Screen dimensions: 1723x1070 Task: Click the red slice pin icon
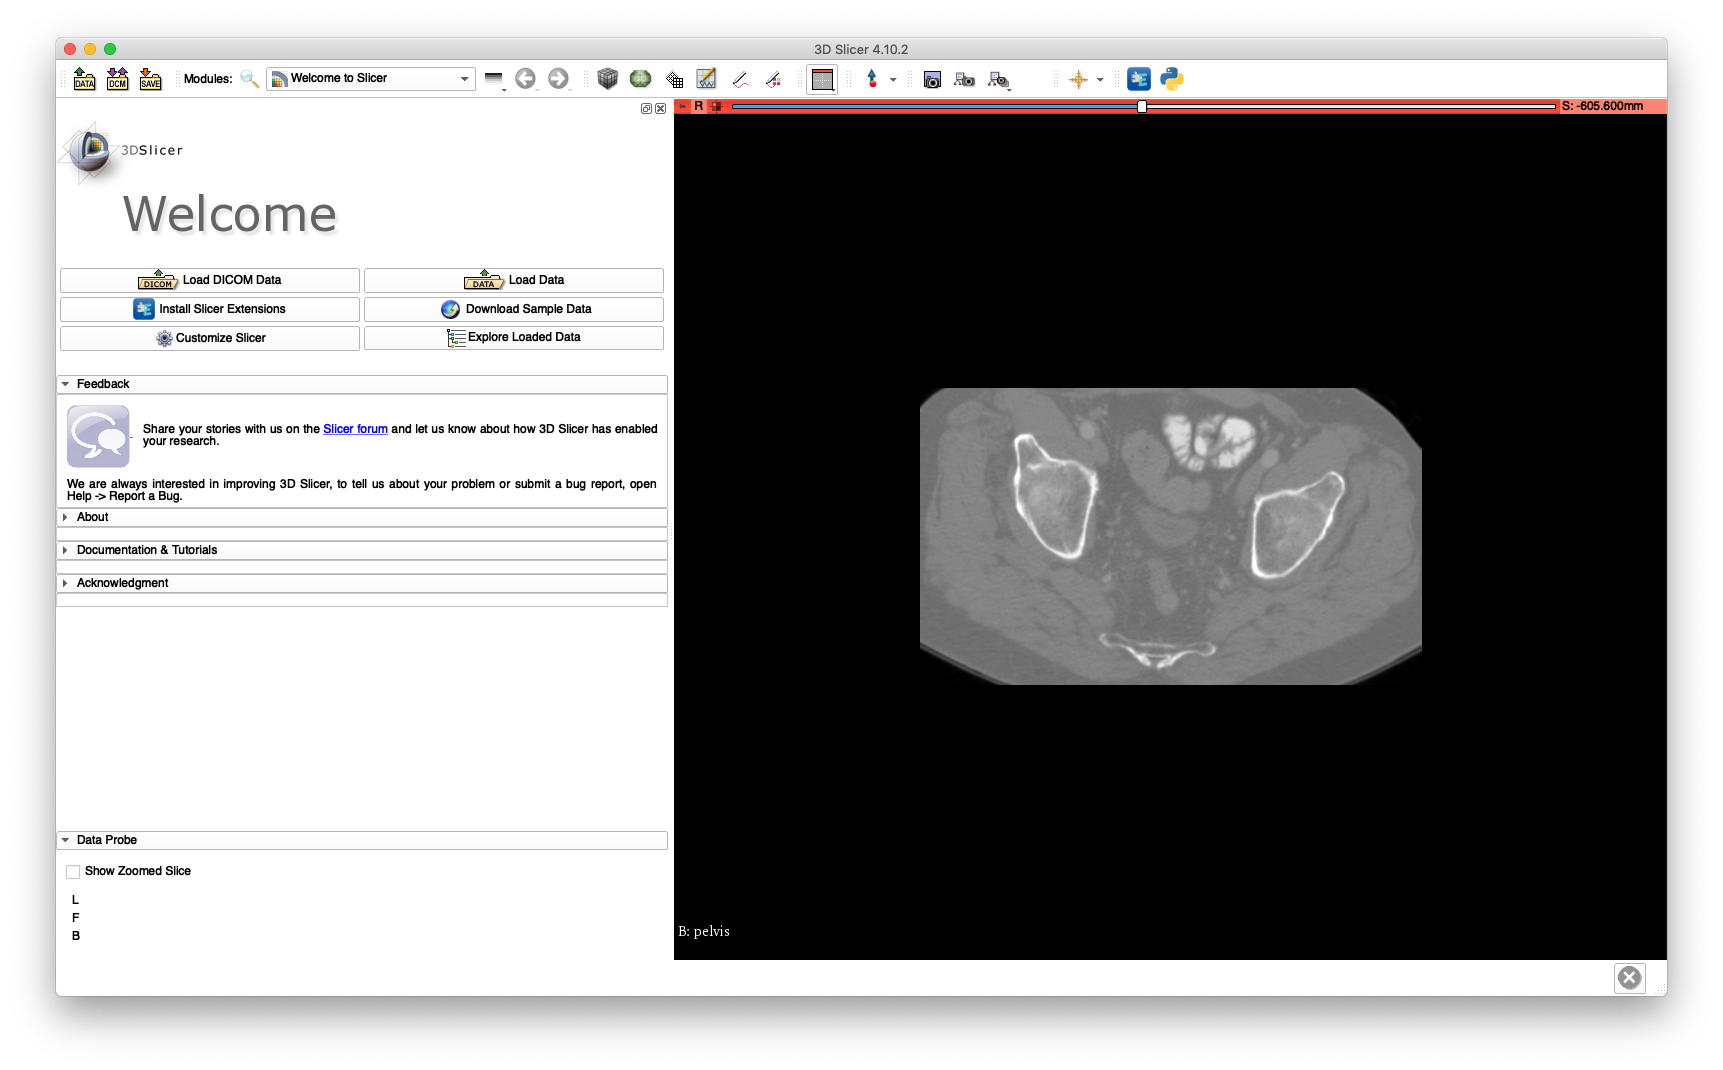[683, 106]
